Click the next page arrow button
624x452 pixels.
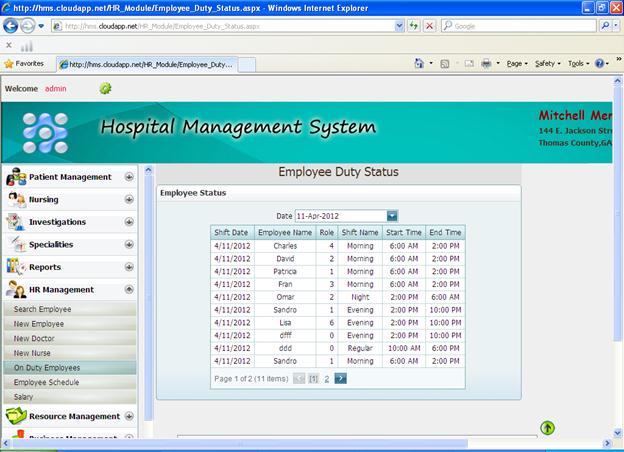pos(341,379)
